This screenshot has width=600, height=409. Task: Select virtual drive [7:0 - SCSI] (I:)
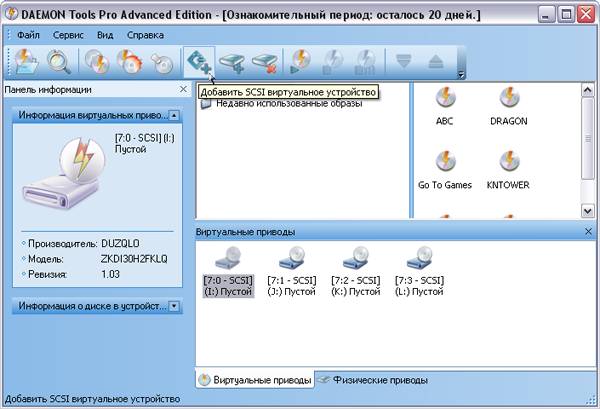pos(228,272)
